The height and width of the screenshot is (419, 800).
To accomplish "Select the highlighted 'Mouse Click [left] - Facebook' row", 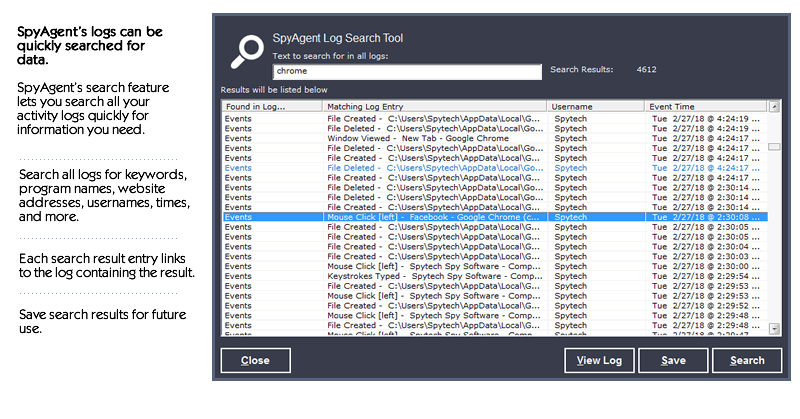I will [495, 217].
